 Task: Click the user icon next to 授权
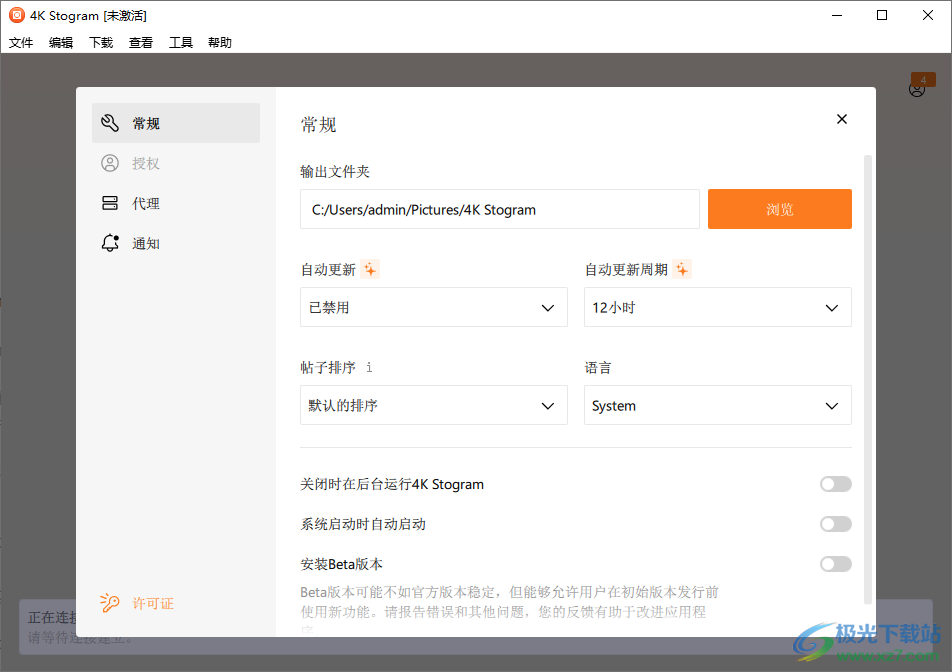point(110,163)
